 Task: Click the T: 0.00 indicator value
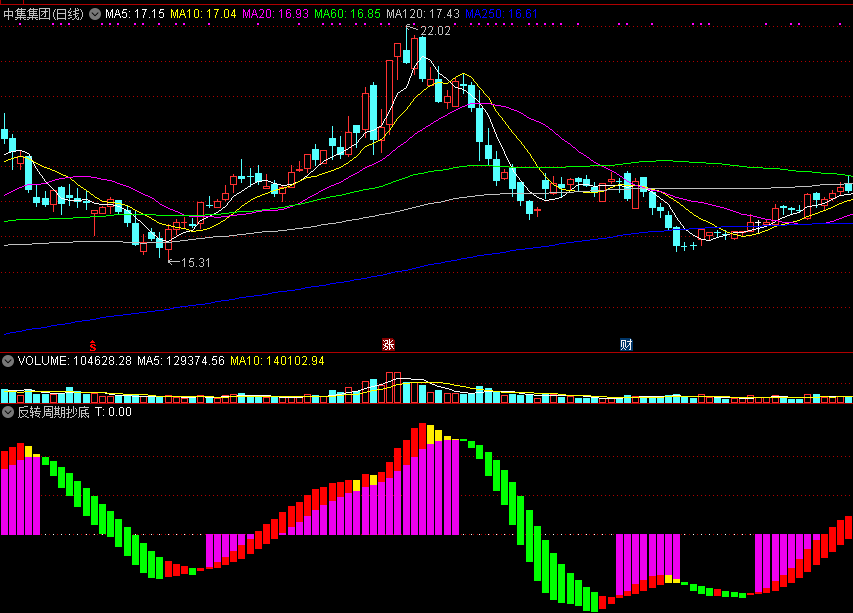click(113, 412)
